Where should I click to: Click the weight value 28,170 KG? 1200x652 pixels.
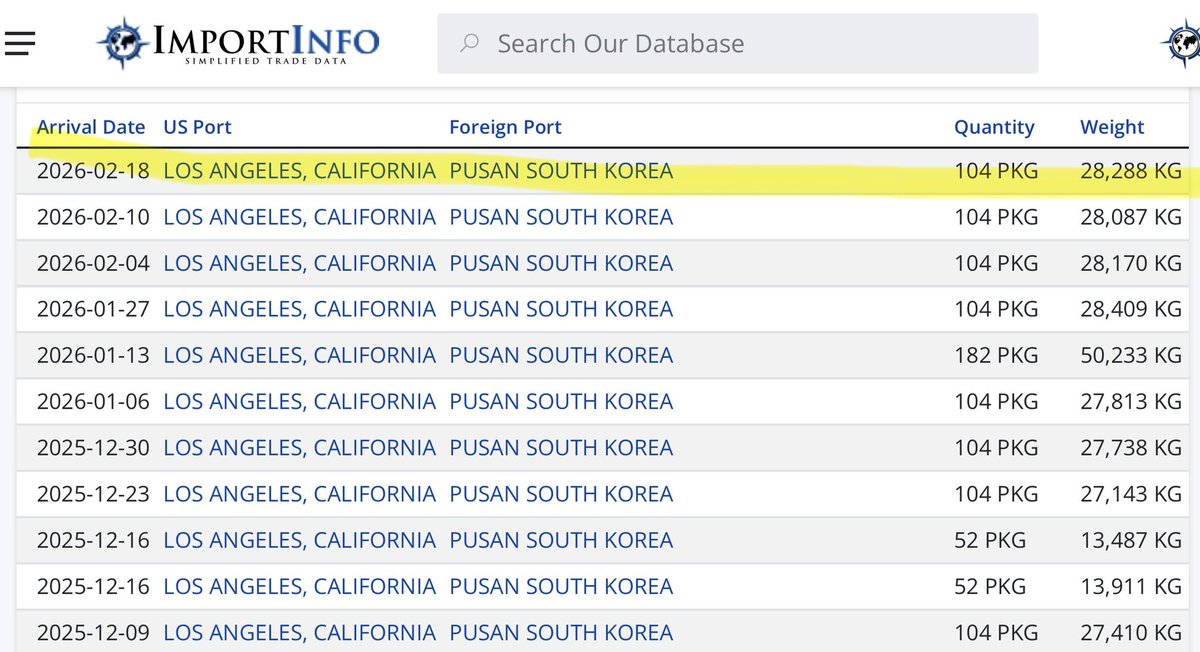pos(1131,263)
